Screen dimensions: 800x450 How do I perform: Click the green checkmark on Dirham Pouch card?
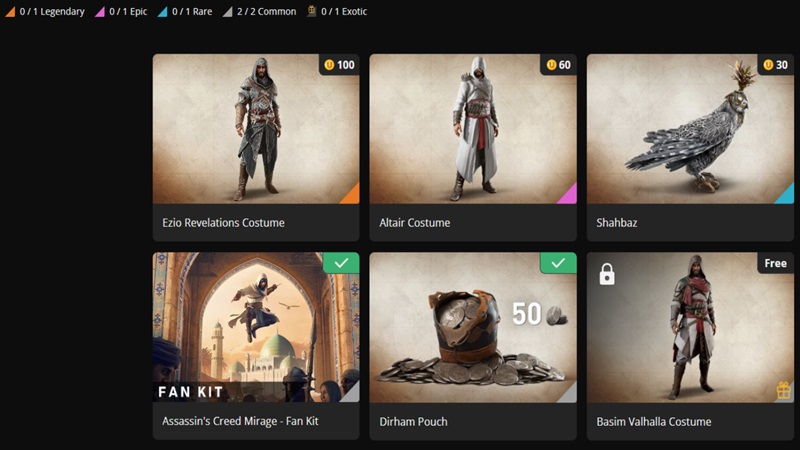[558, 263]
